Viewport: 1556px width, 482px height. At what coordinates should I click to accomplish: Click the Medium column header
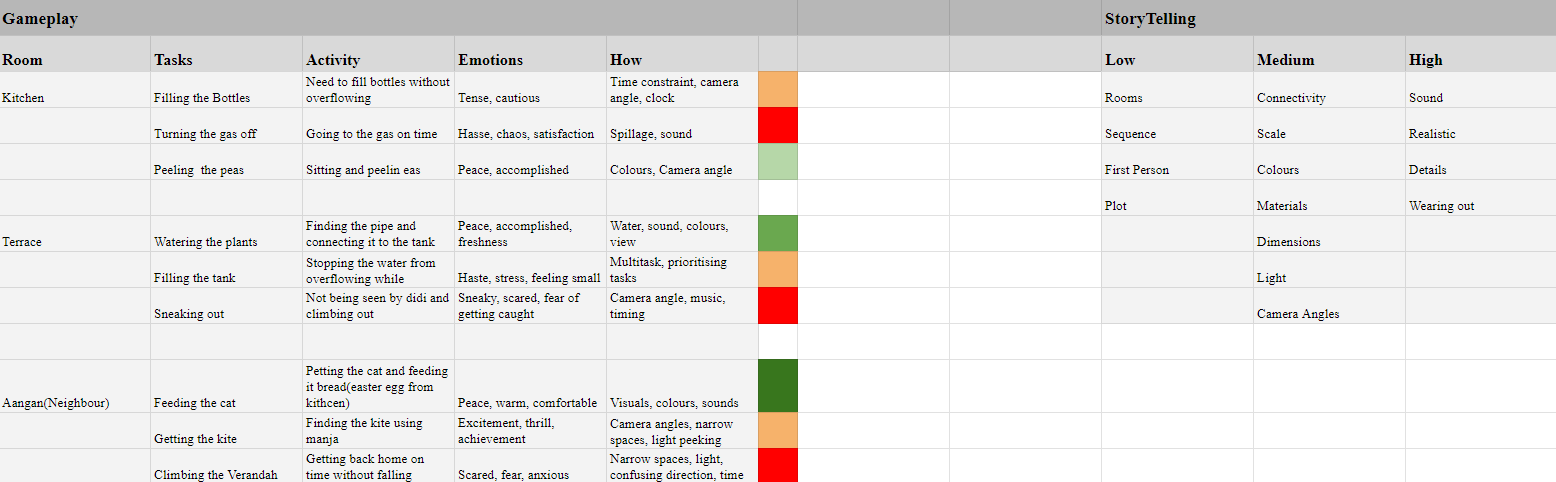(1285, 60)
